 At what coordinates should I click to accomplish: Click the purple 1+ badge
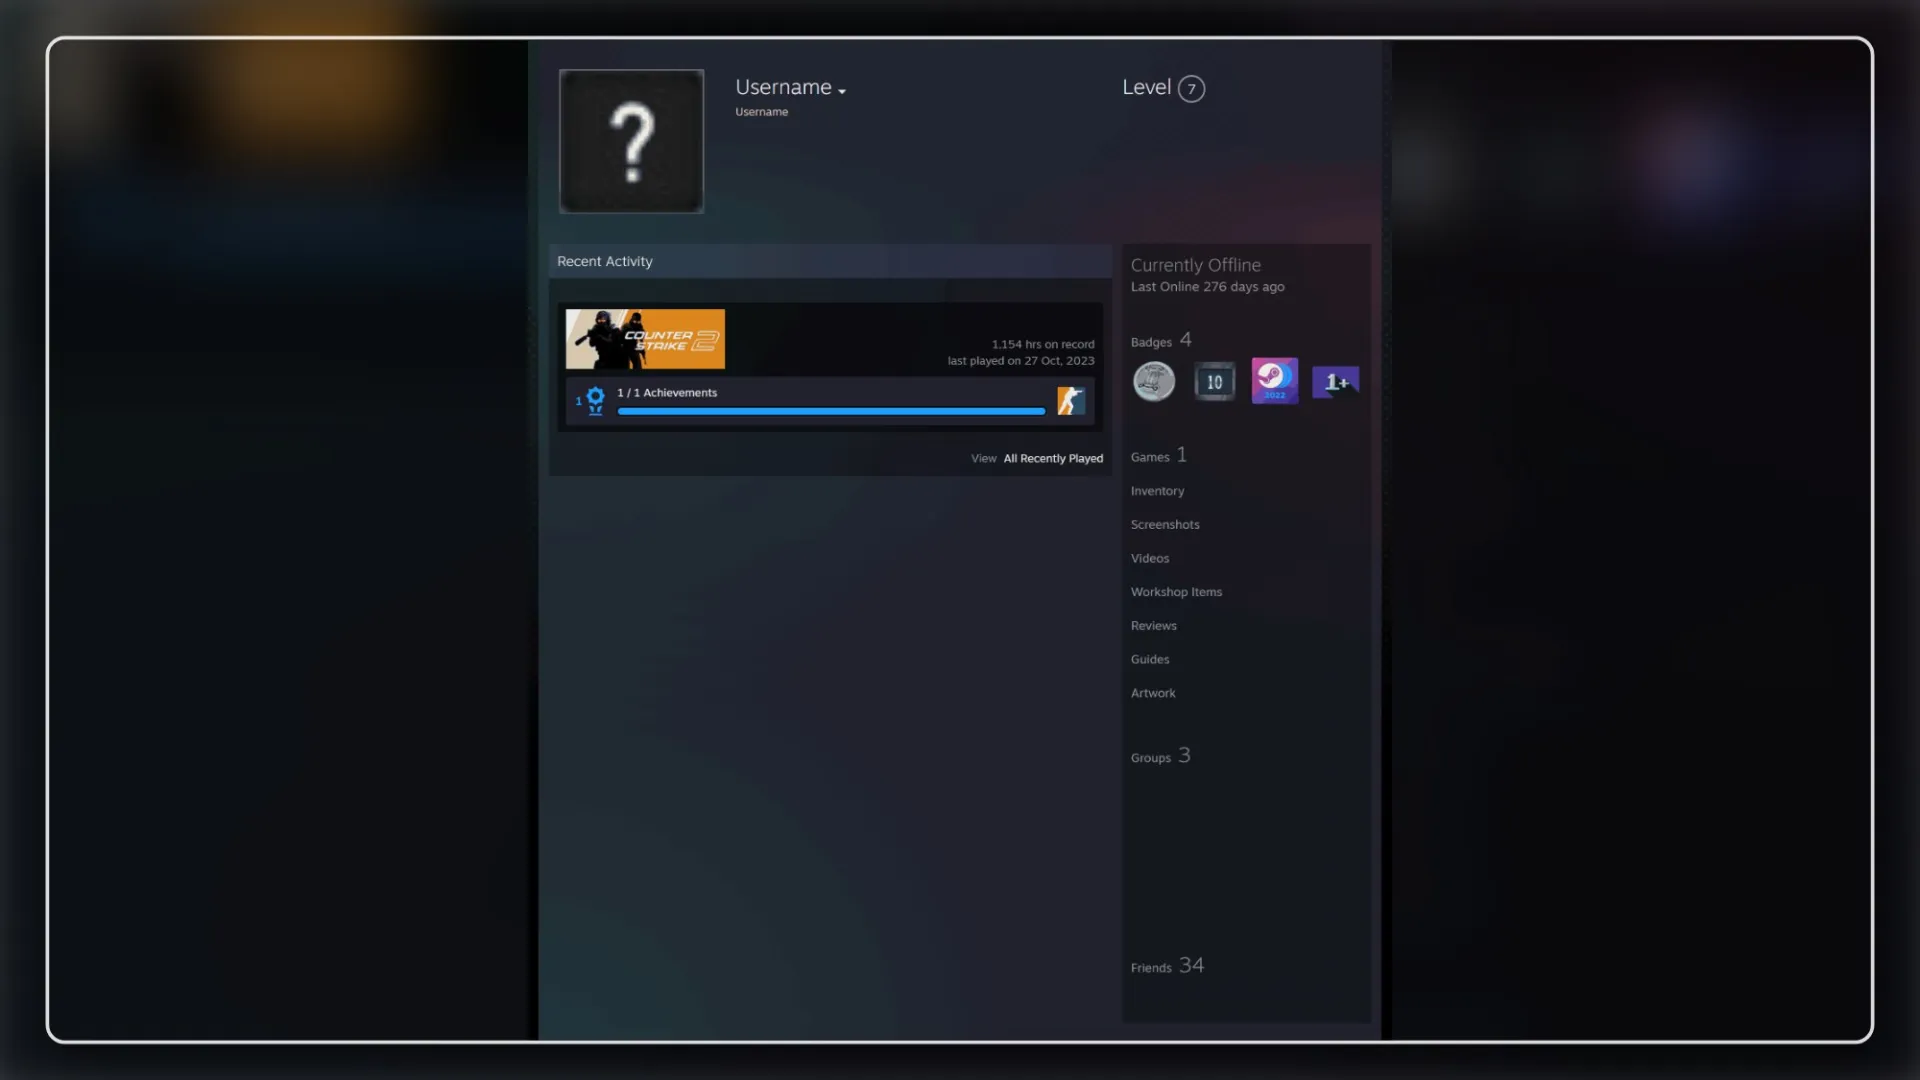1336,382
